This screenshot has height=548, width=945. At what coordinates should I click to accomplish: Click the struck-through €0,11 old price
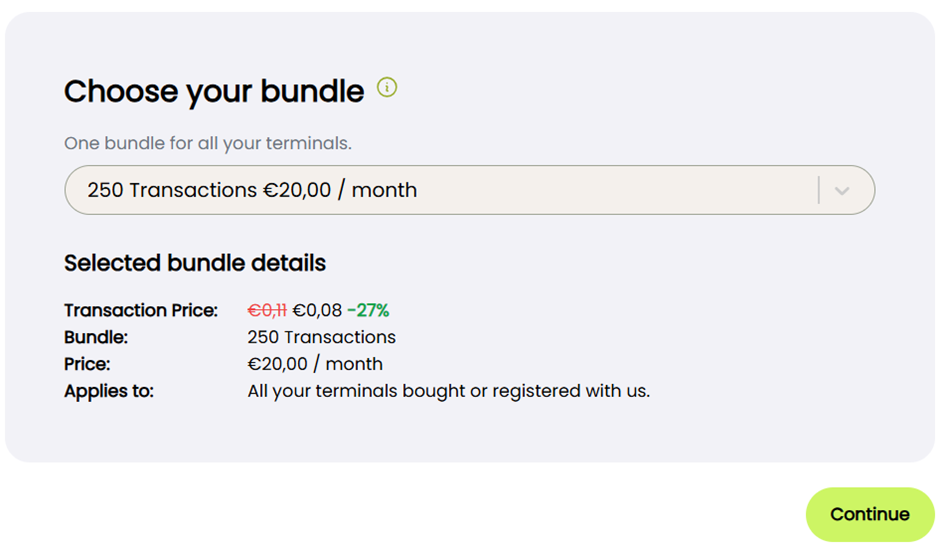click(267, 310)
